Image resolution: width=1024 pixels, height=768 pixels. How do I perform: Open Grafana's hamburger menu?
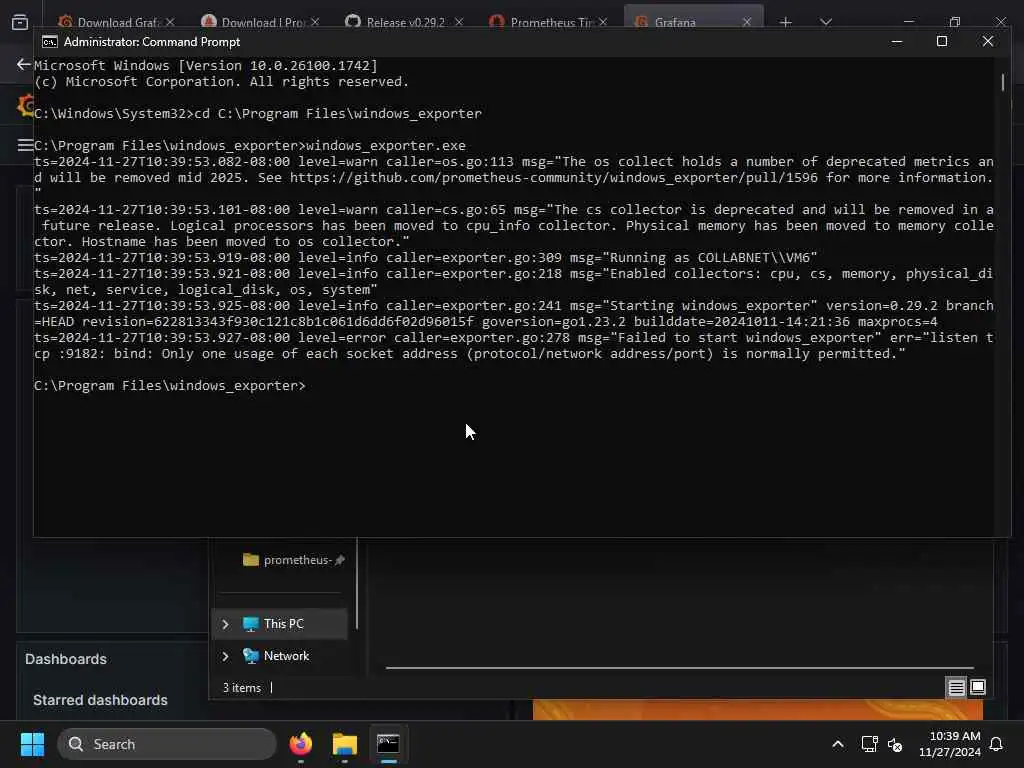[x=25, y=145]
